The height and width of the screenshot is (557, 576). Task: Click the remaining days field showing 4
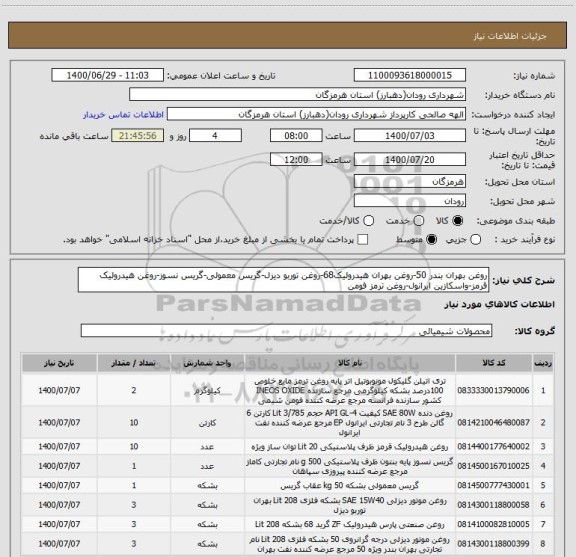(x=215, y=136)
